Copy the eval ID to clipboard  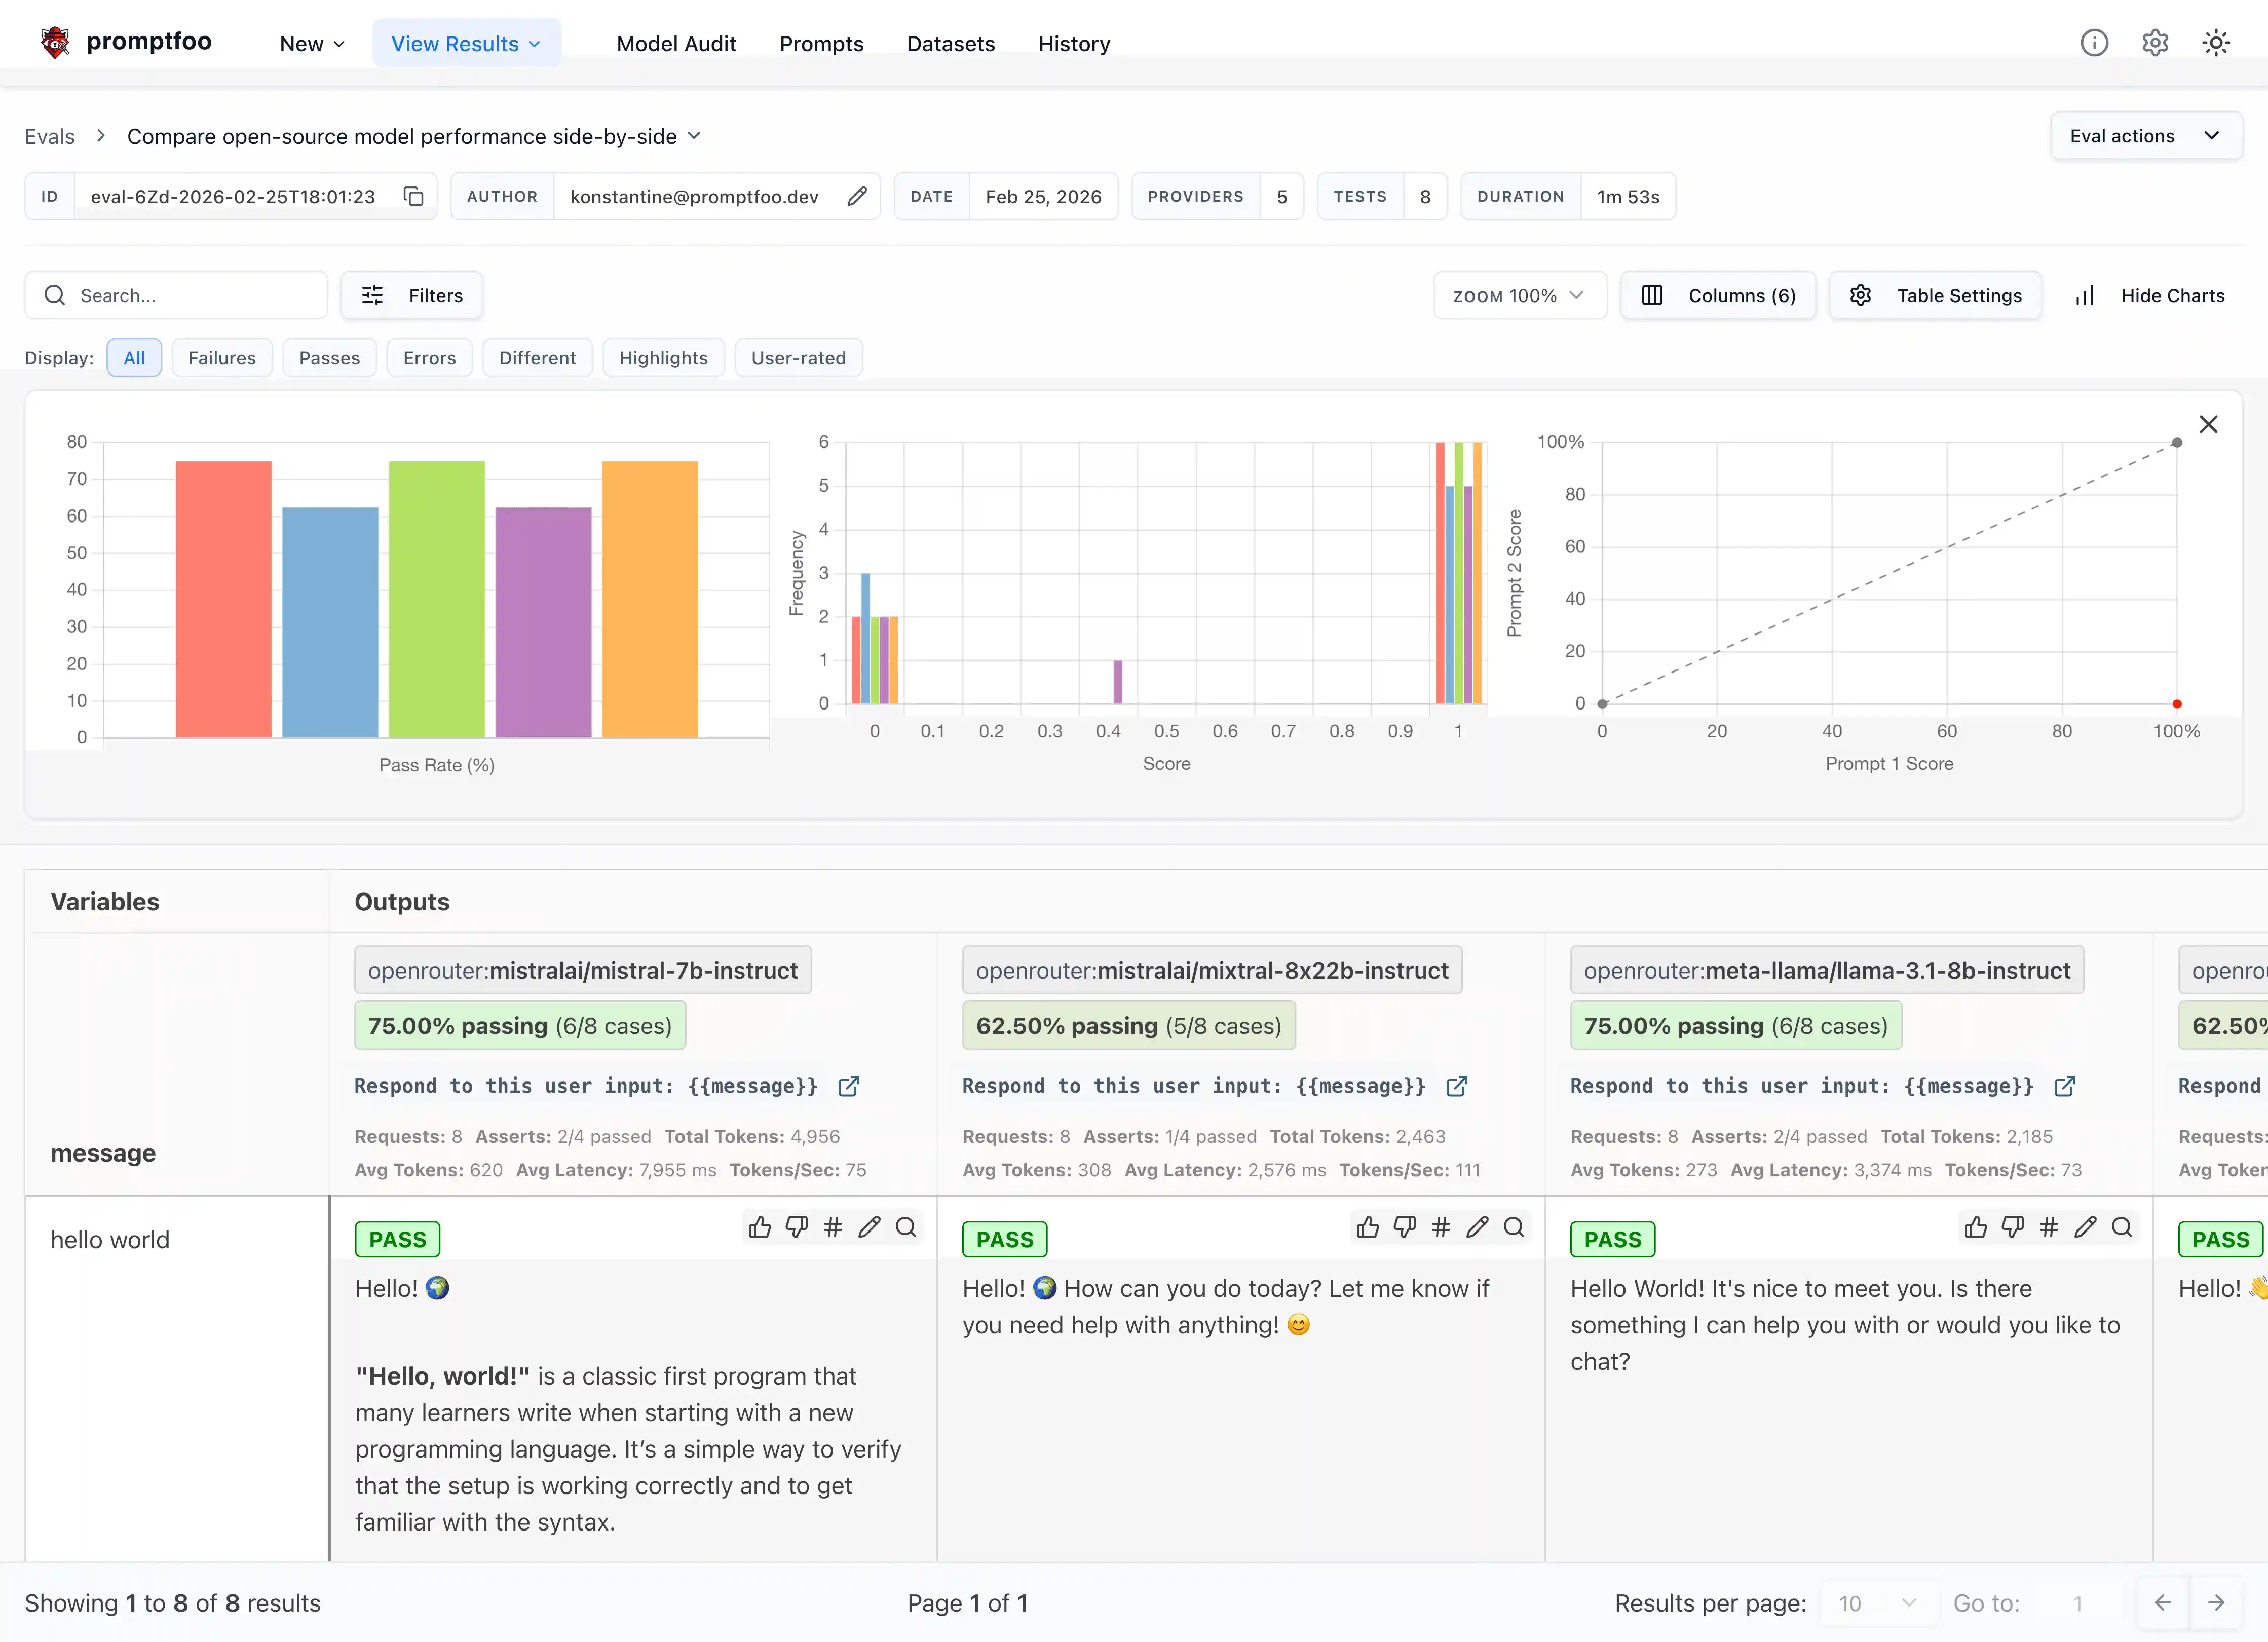click(413, 196)
